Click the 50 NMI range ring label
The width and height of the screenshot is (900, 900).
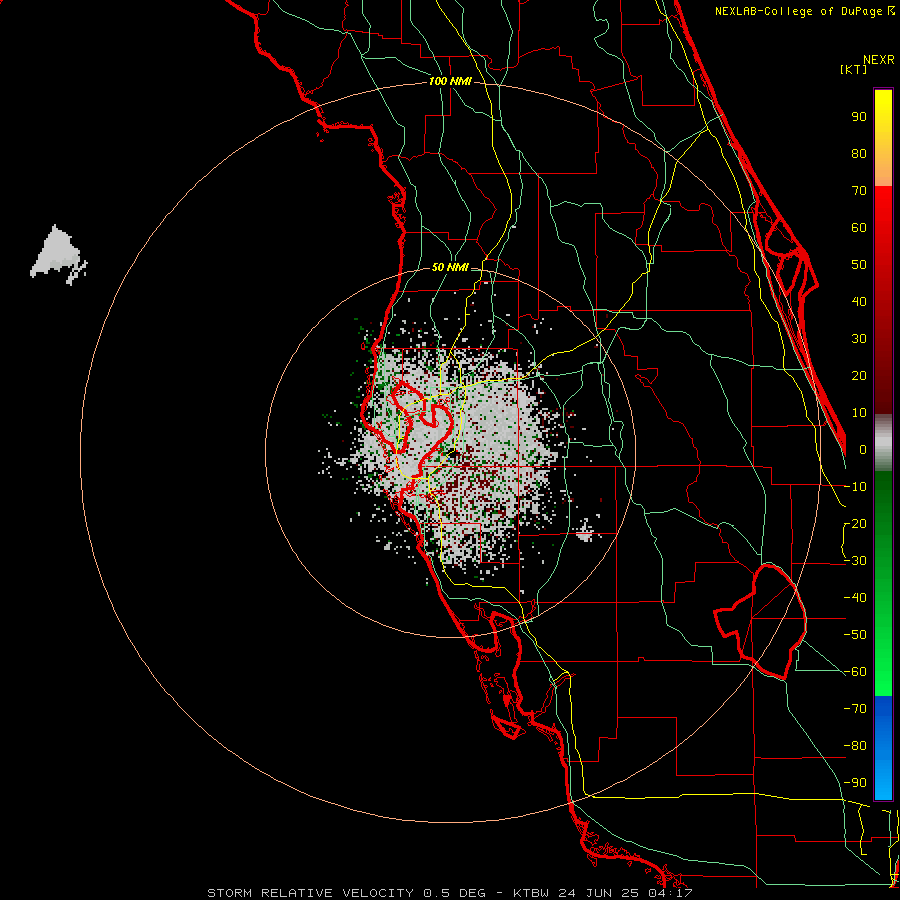click(x=450, y=267)
